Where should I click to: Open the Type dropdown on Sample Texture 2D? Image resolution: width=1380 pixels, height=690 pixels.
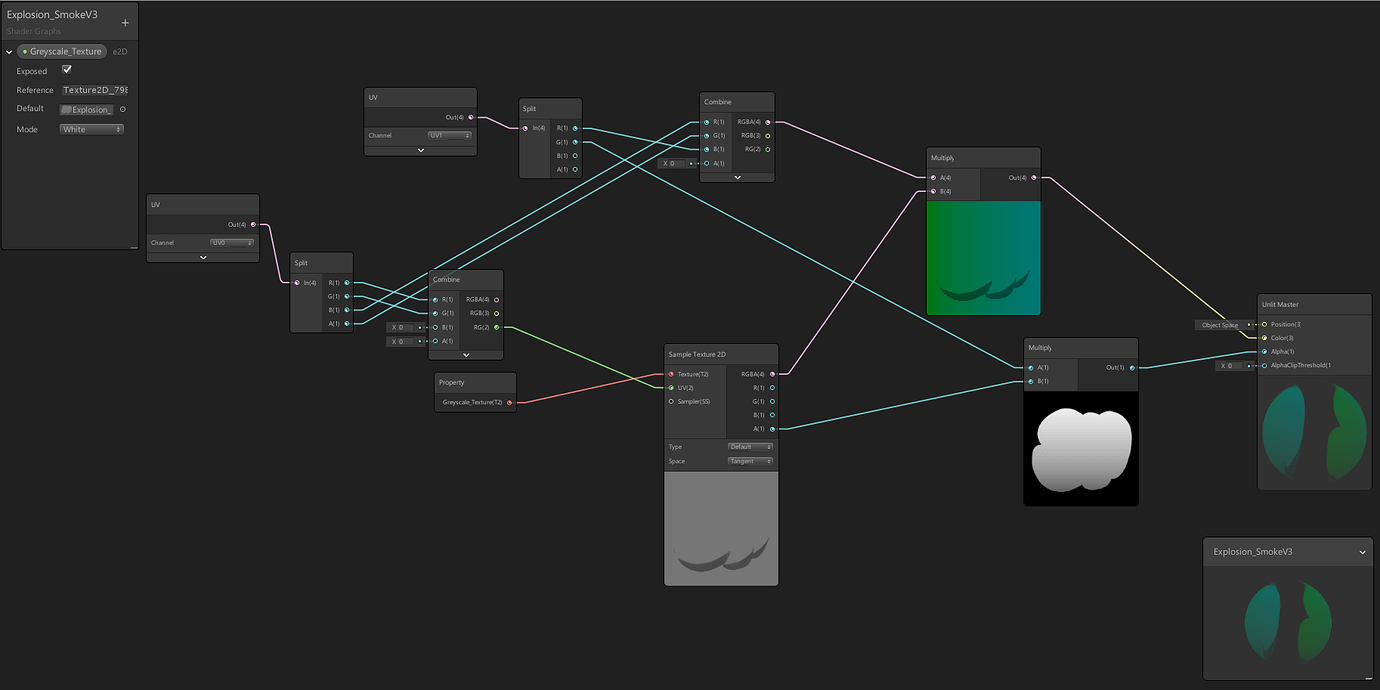click(x=750, y=447)
